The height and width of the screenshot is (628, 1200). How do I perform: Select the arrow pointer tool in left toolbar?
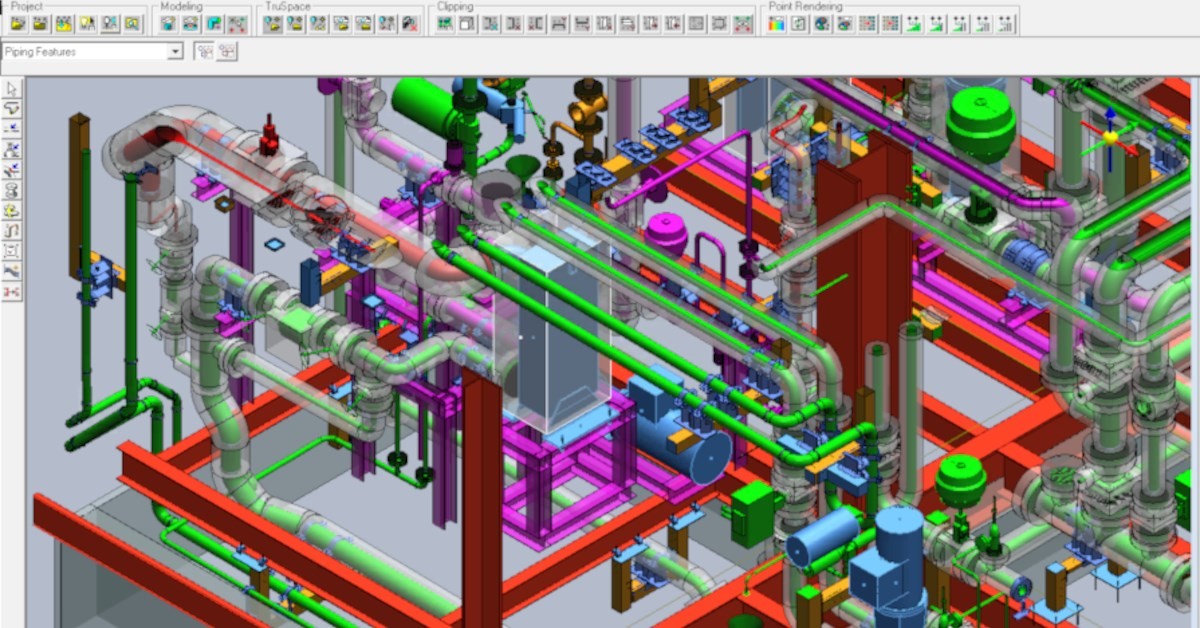pos(11,90)
